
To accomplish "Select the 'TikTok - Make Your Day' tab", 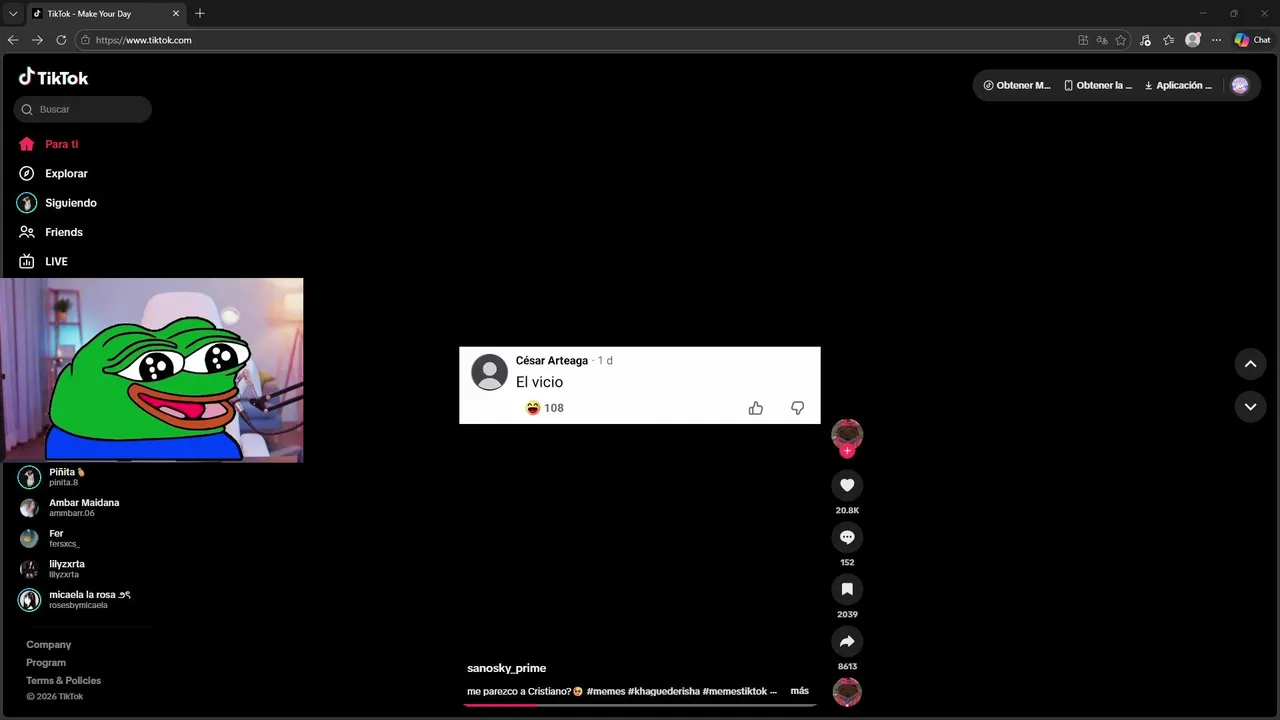I will (x=106, y=13).
